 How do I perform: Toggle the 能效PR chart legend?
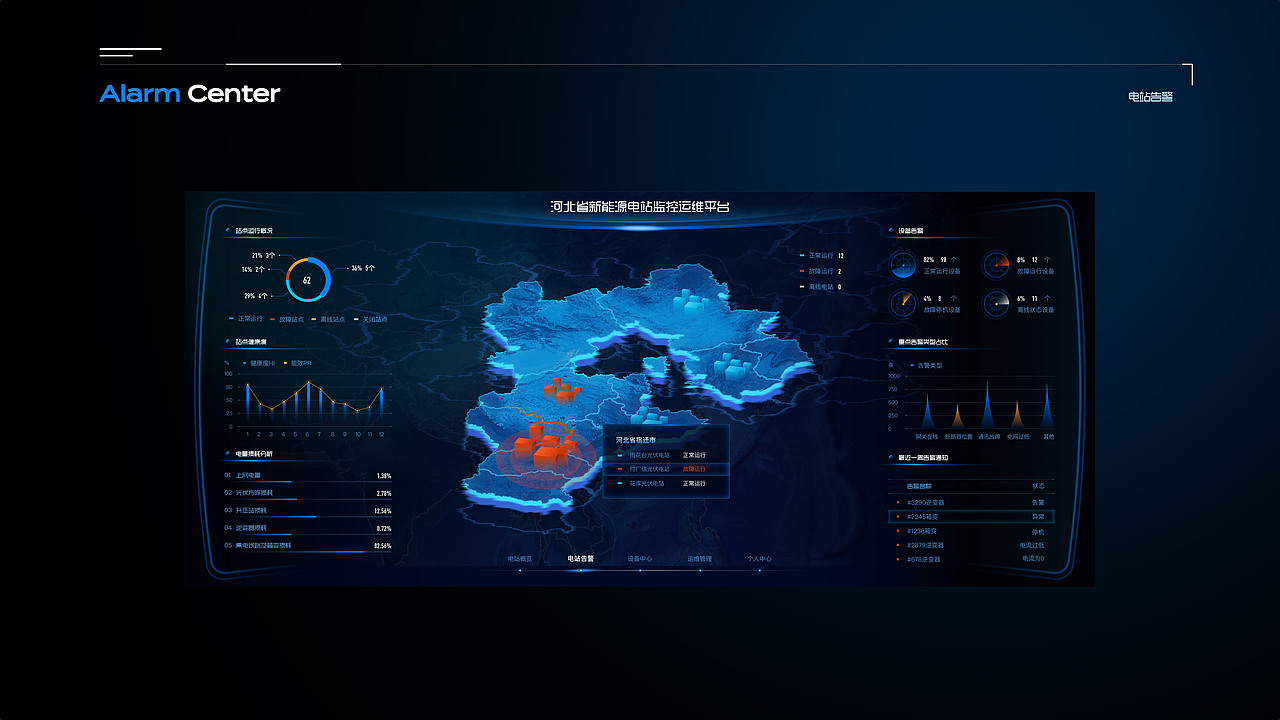pos(298,363)
